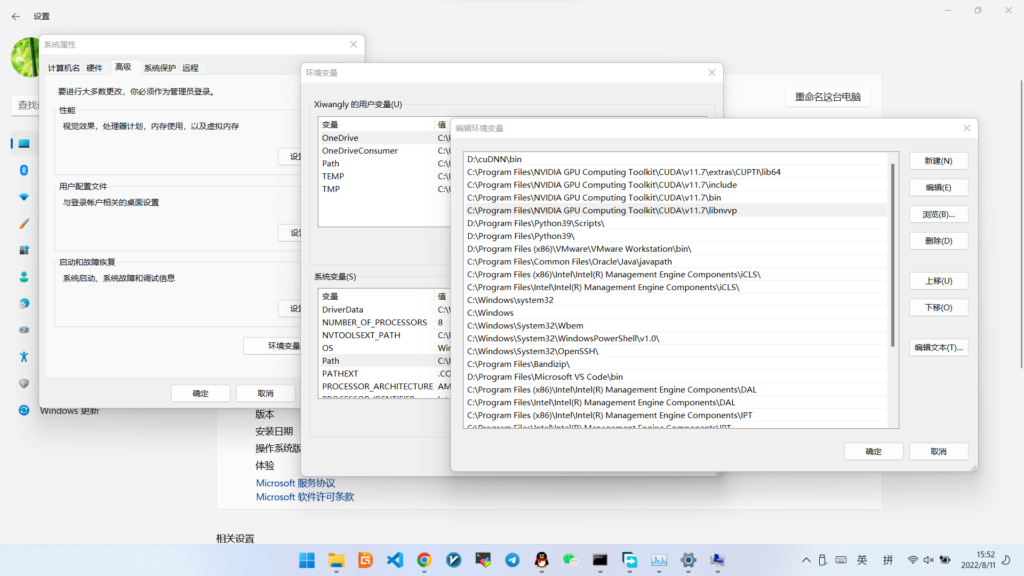1024x576 pixels.
Task: Click the 编辑(E) button
Action: click(938, 187)
